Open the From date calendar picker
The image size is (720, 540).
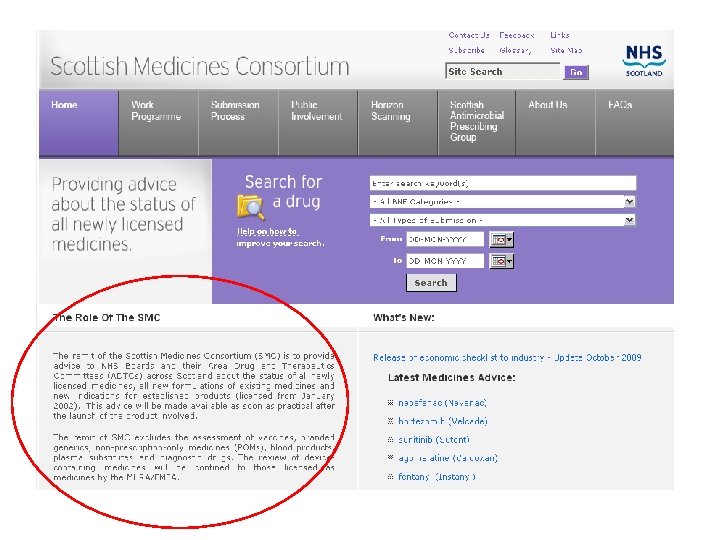[x=501, y=240]
